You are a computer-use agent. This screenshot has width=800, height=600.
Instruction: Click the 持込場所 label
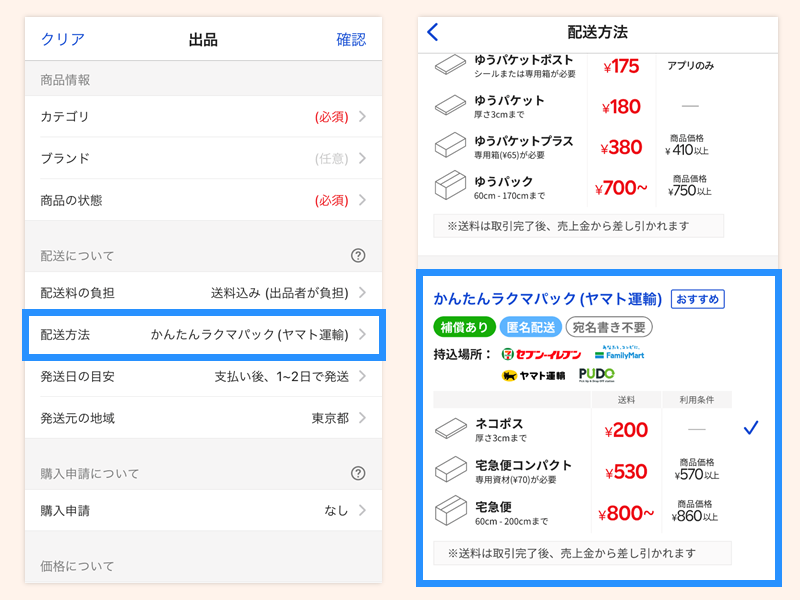(462, 354)
